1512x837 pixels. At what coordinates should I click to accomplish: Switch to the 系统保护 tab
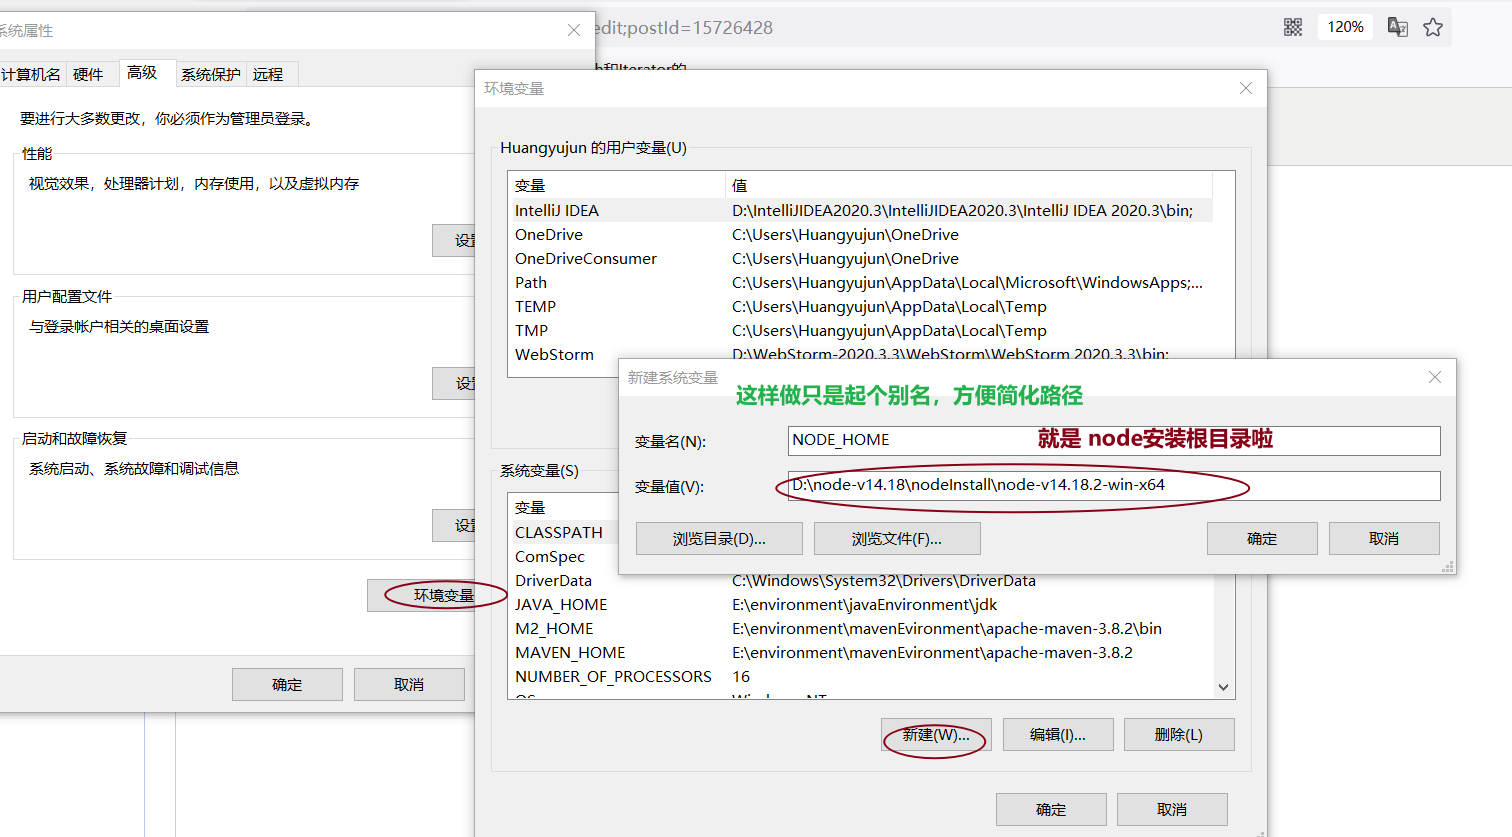click(210, 73)
